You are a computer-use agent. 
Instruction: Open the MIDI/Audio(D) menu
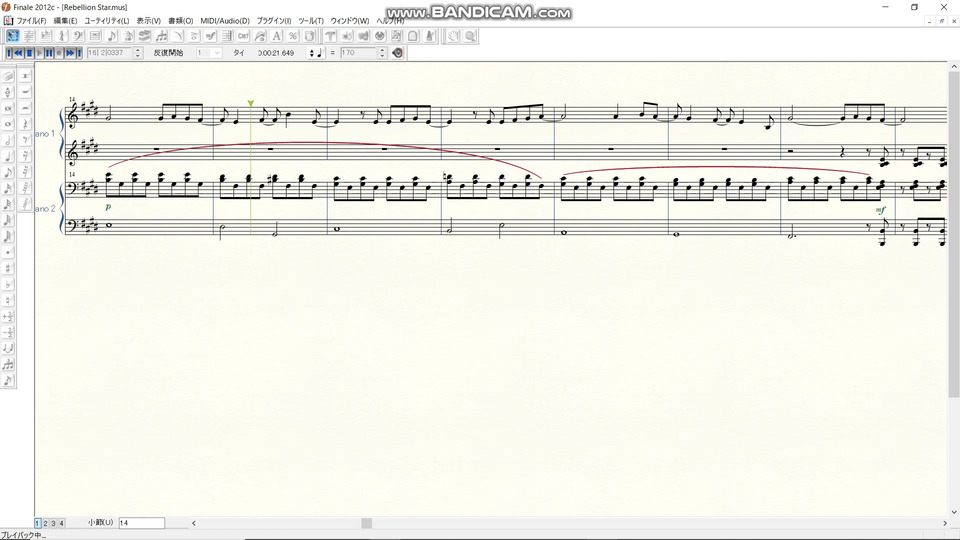coord(225,21)
